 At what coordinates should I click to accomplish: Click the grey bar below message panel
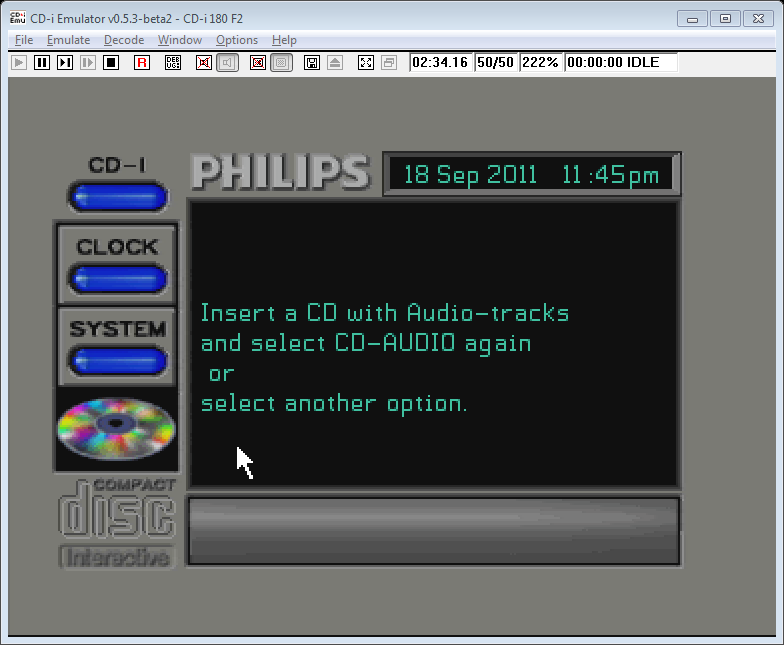(434, 531)
